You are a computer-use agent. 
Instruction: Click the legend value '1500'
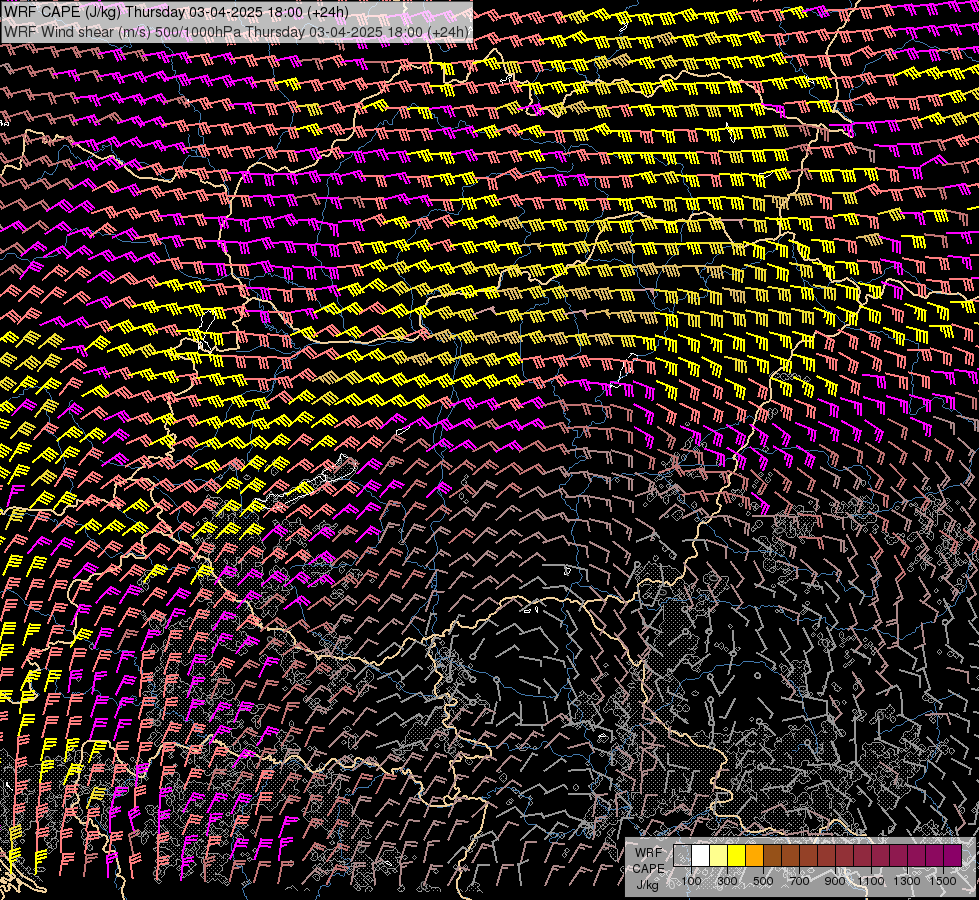click(943, 881)
